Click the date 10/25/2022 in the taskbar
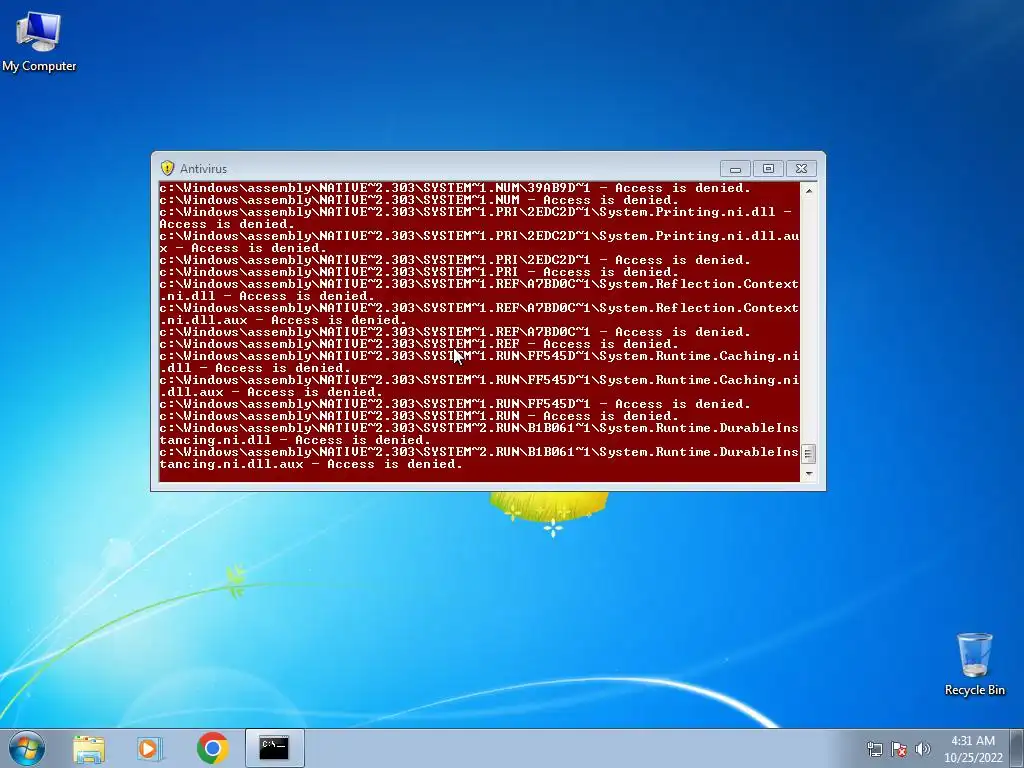Image resolution: width=1024 pixels, height=768 pixels. [x=973, y=758]
